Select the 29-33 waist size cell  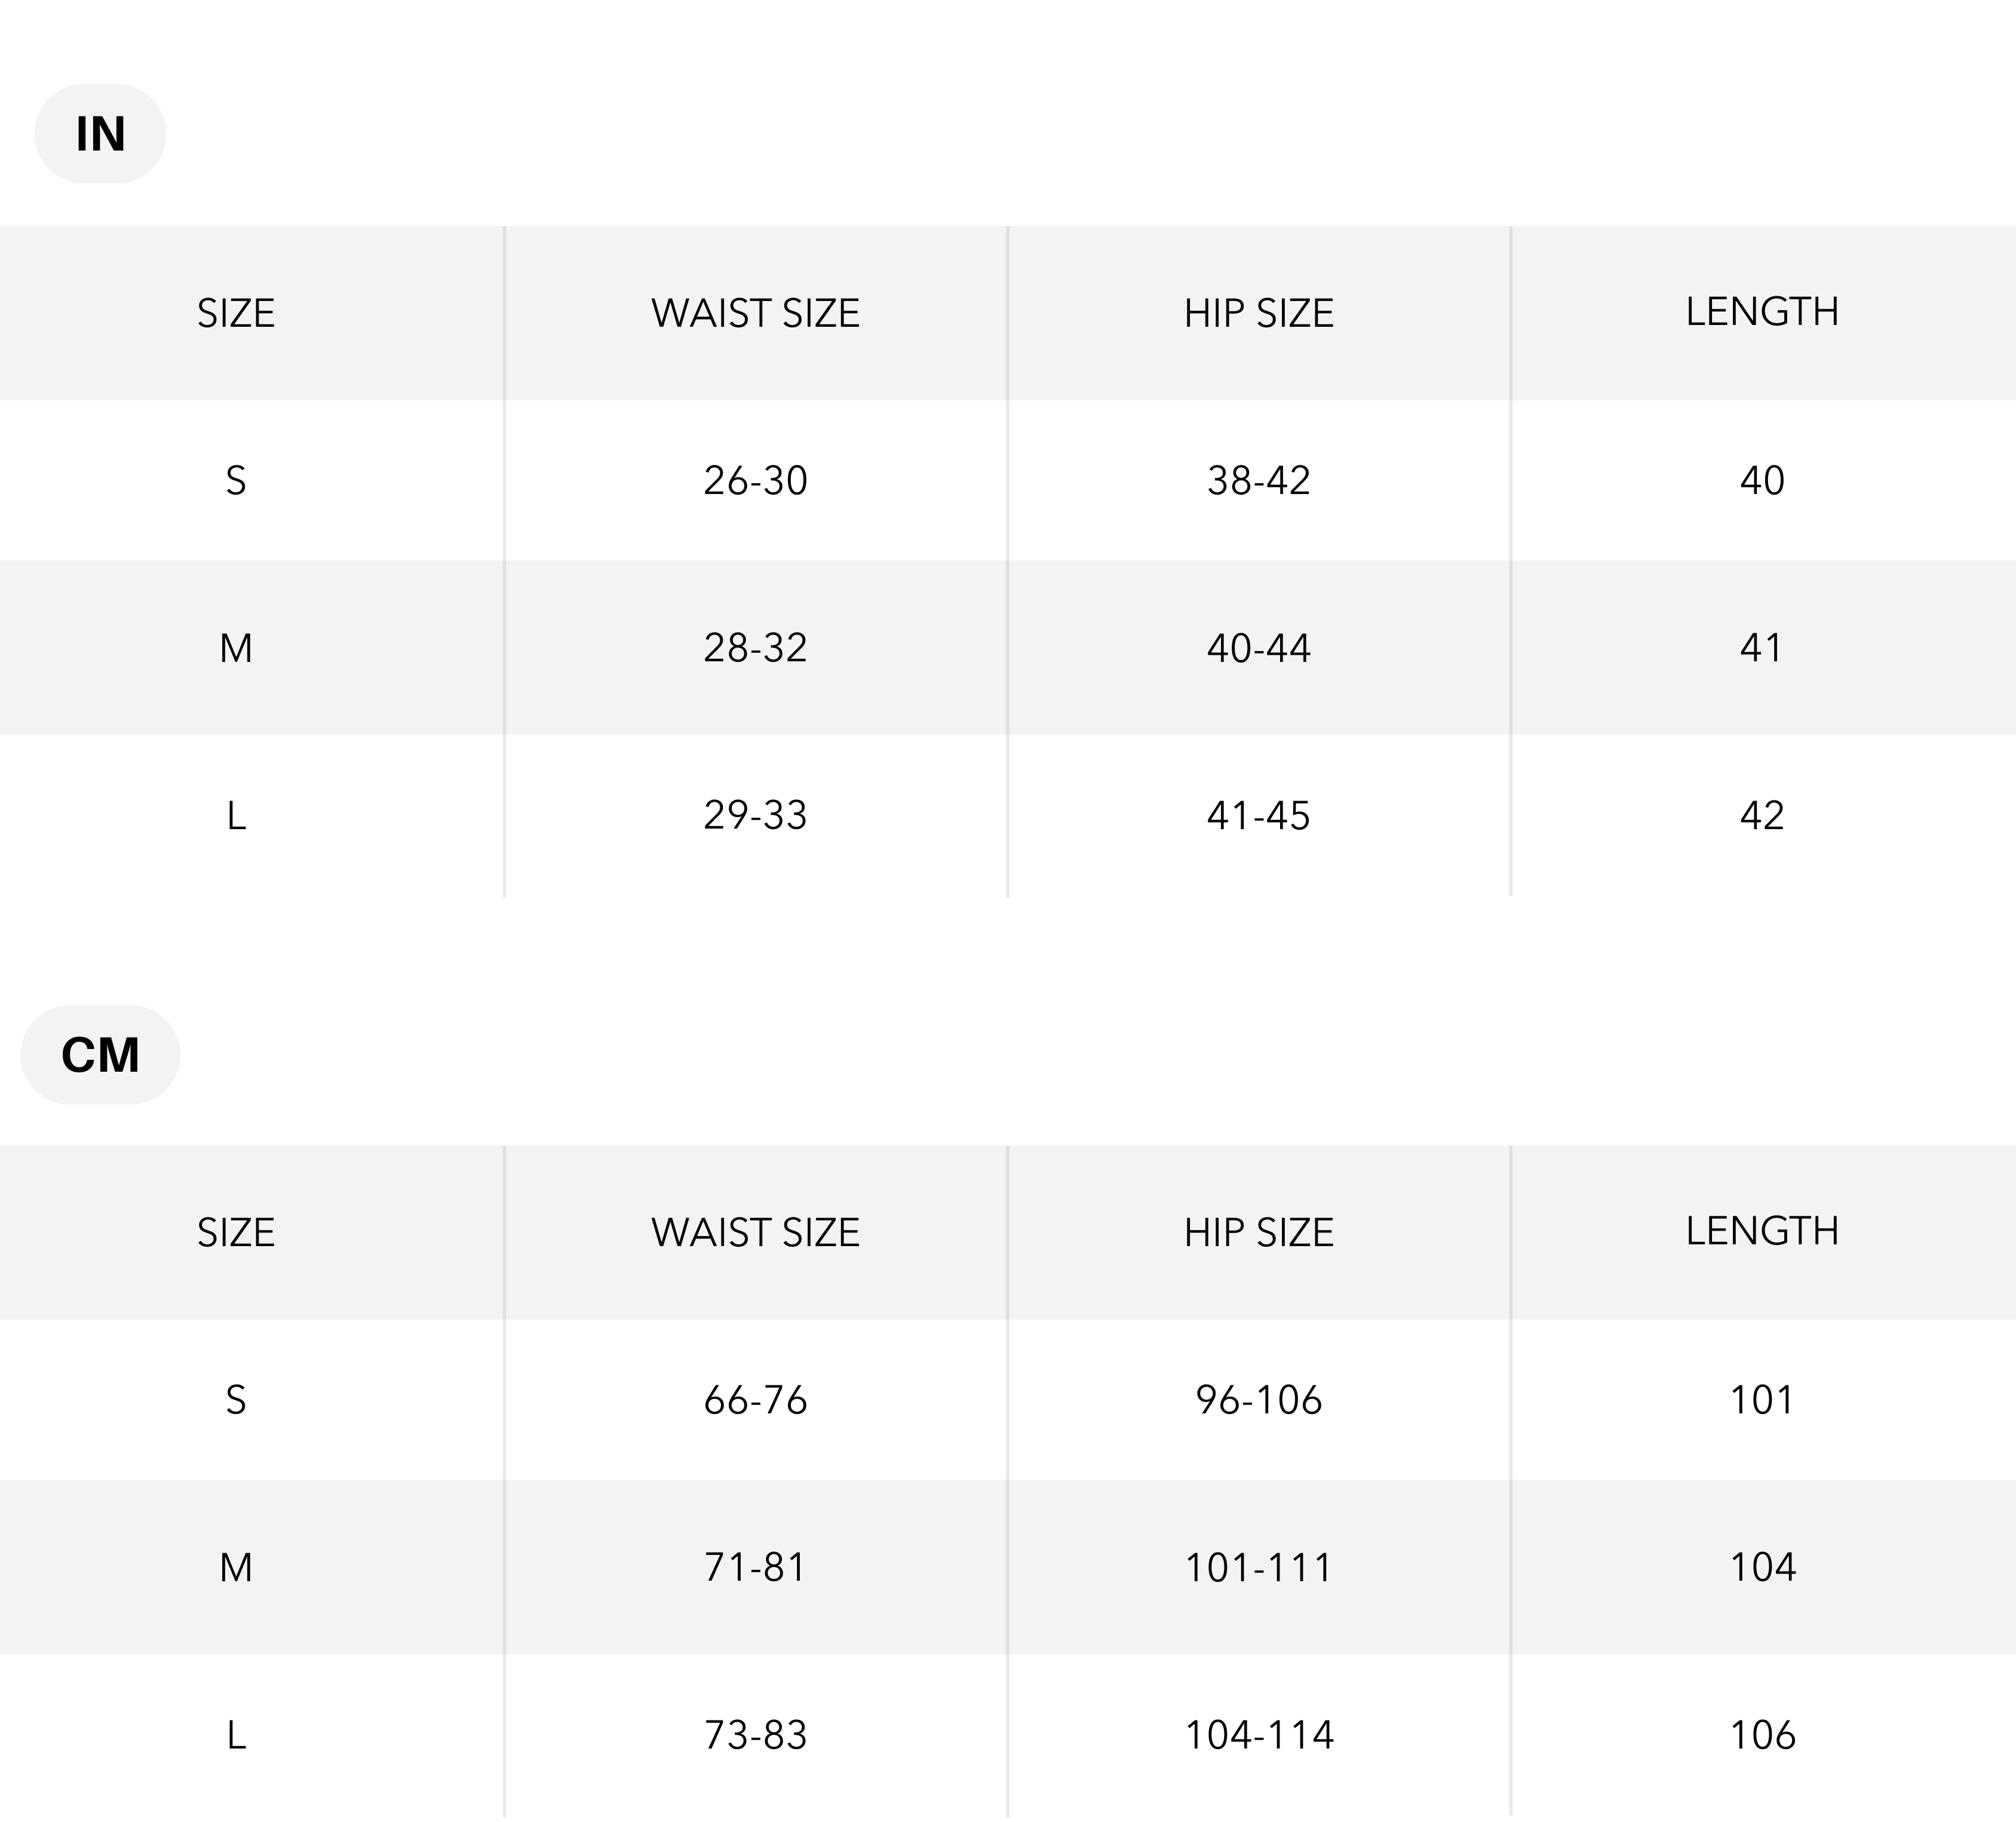tap(755, 815)
